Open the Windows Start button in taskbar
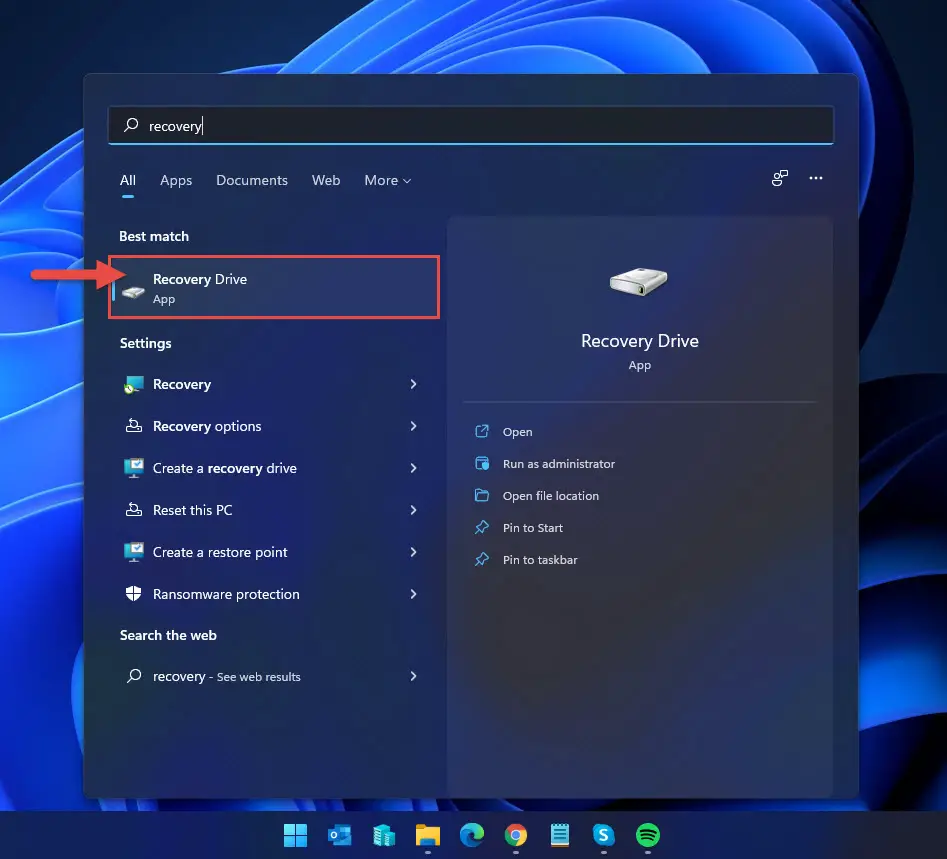 (295, 835)
